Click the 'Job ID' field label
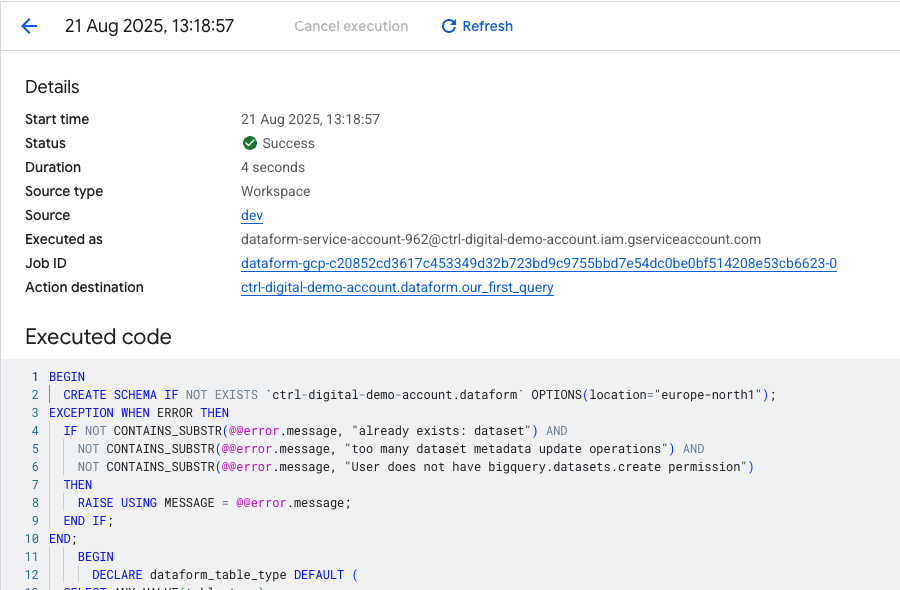The width and height of the screenshot is (900, 590). point(46,263)
